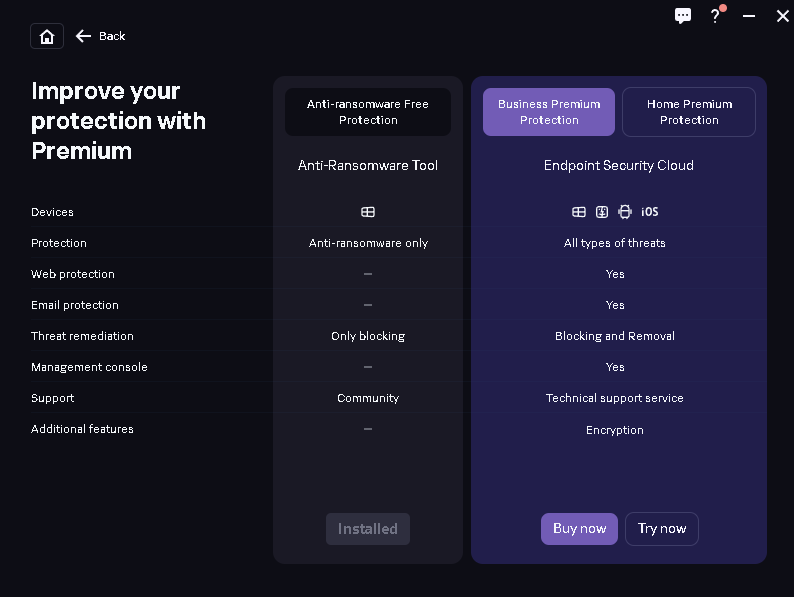
Task: Click the Back arrow icon
Action: pos(83,36)
